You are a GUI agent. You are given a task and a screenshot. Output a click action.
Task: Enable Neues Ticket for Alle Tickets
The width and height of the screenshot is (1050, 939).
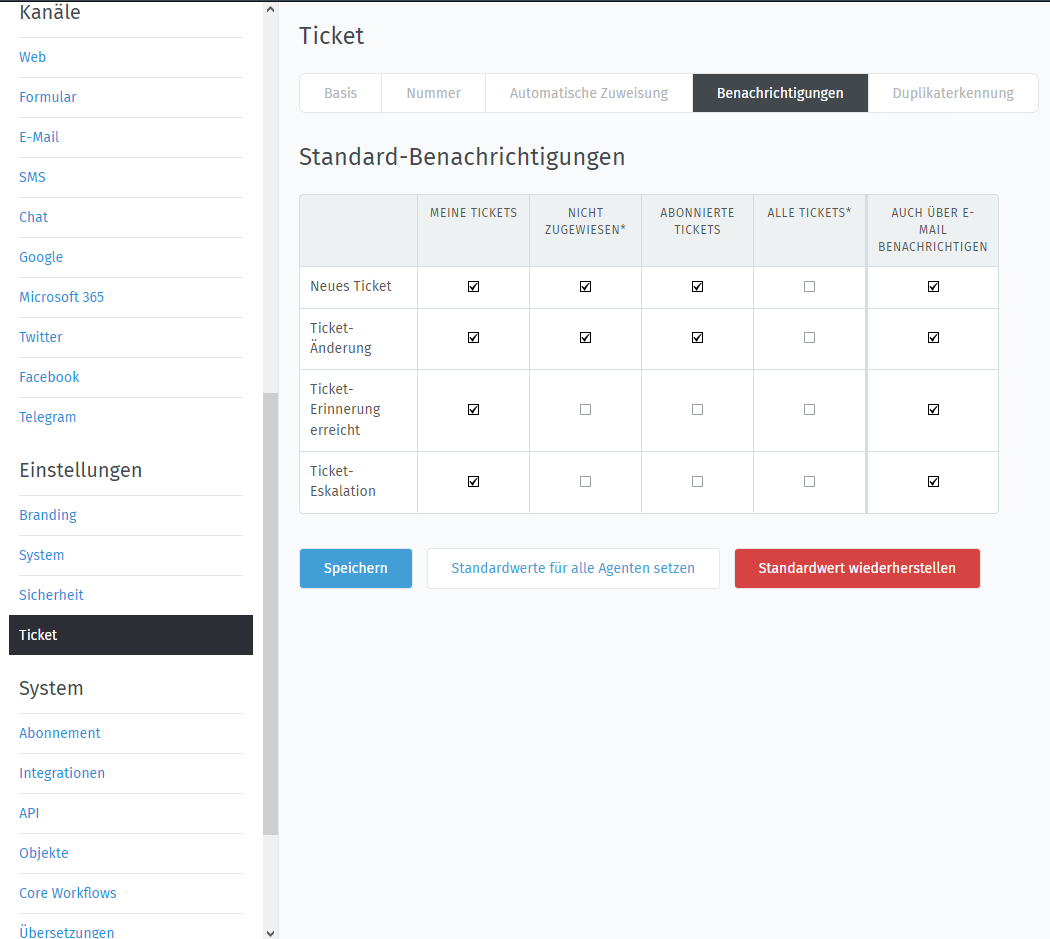[809, 287]
